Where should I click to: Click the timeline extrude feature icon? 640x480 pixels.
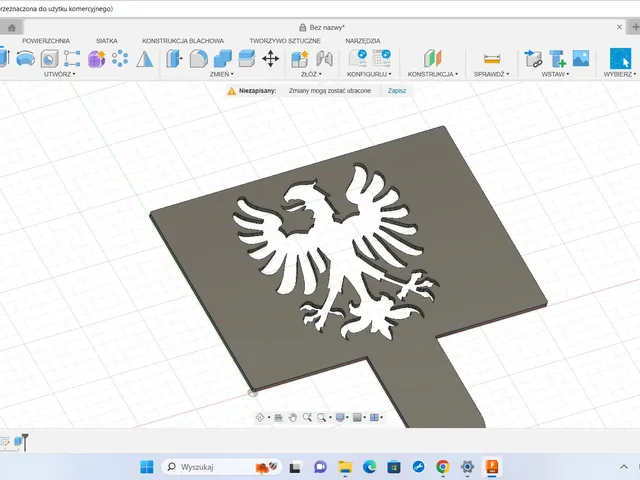pos(18,441)
